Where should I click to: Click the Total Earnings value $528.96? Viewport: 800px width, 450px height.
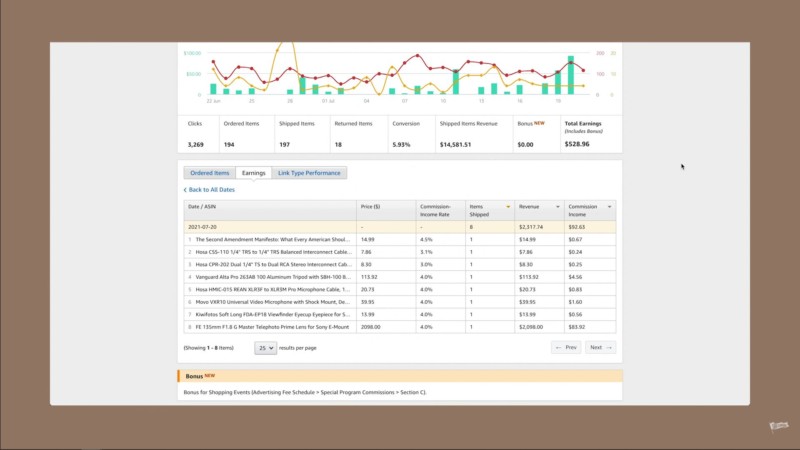pos(577,144)
